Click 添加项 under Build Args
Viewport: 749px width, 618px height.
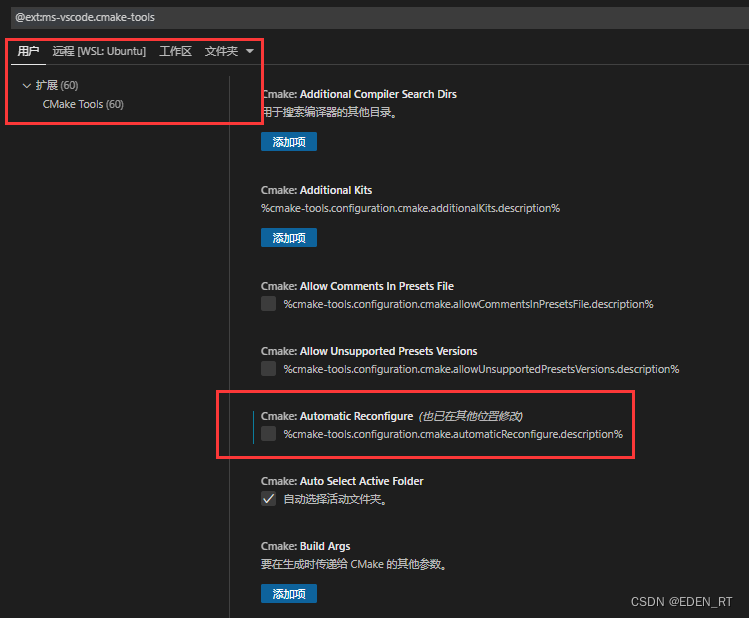pyautogui.click(x=289, y=594)
